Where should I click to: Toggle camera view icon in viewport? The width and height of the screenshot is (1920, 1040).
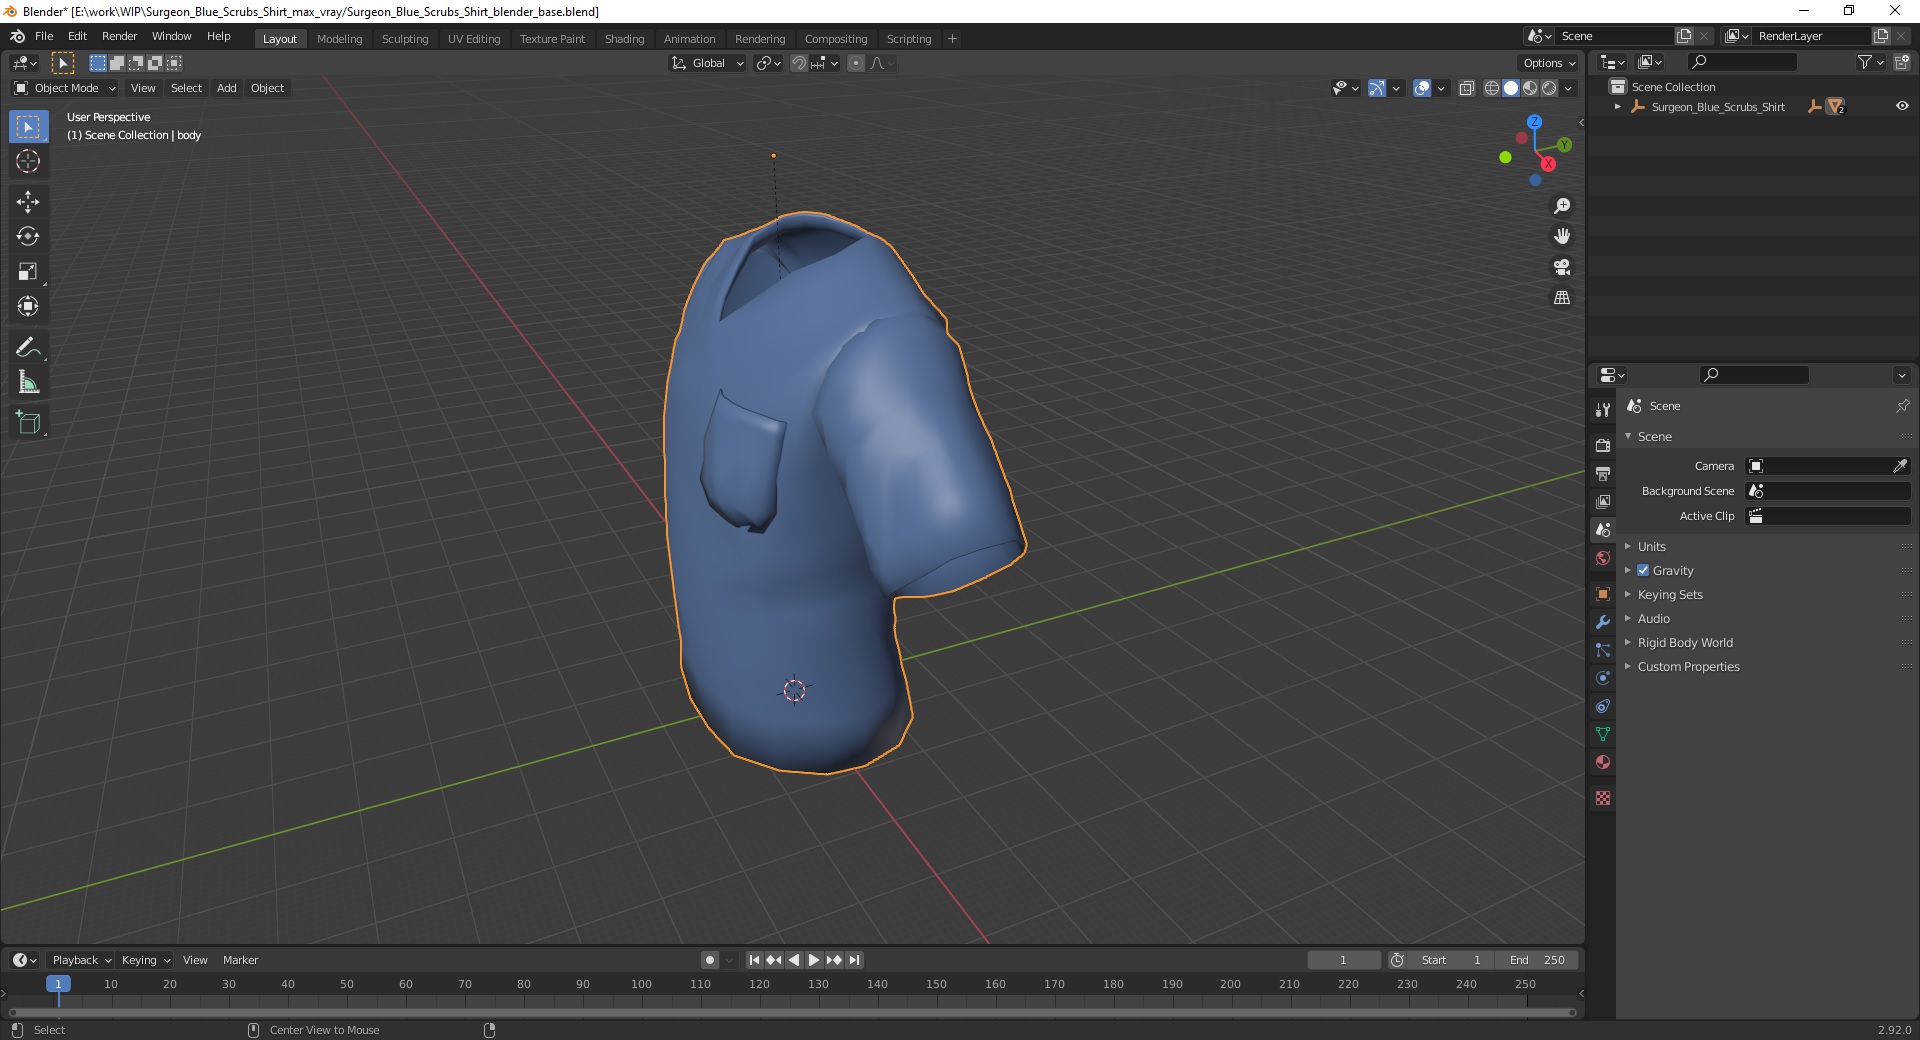tap(1562, 267)
